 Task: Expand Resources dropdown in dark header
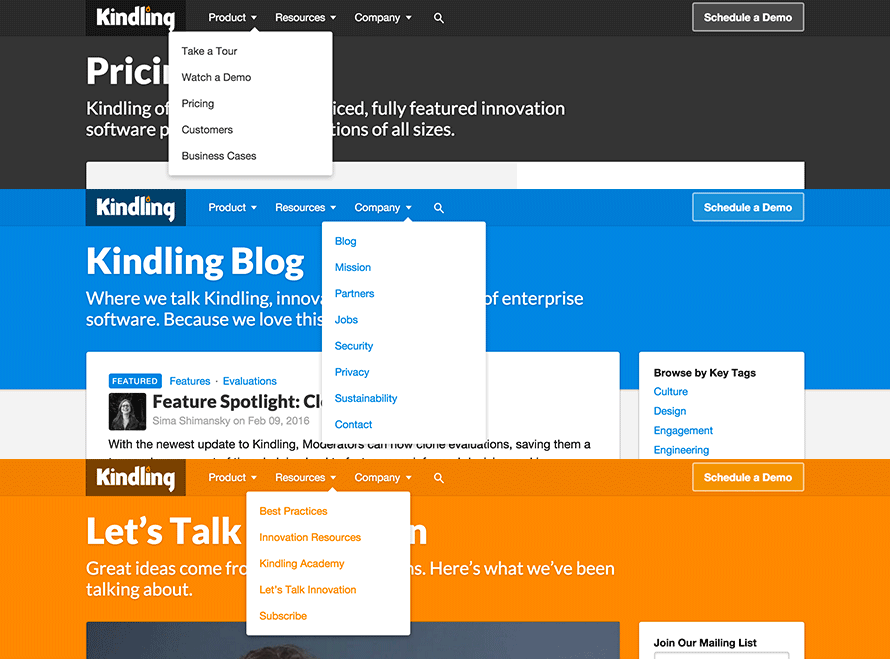point(305,18)
